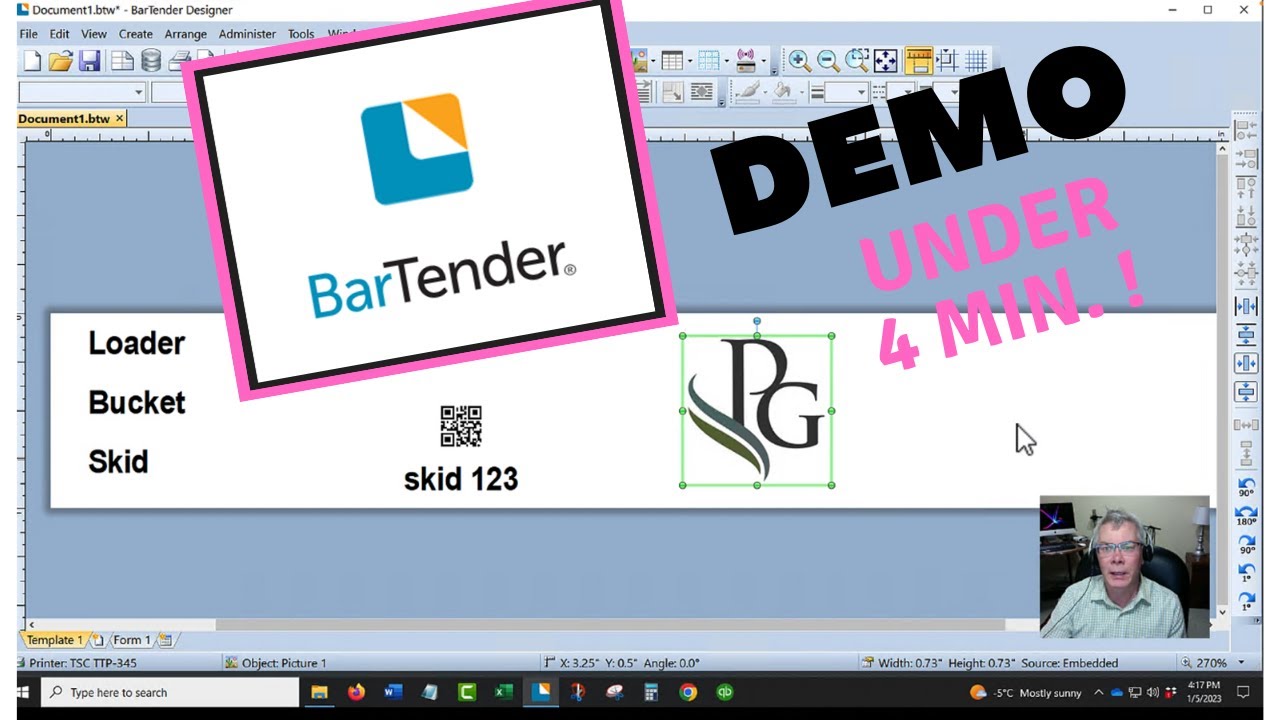Image resolution: width=1280 pixels, height=720 pixels.
Task: Open the Arrange menu
Action: (186, 34)
